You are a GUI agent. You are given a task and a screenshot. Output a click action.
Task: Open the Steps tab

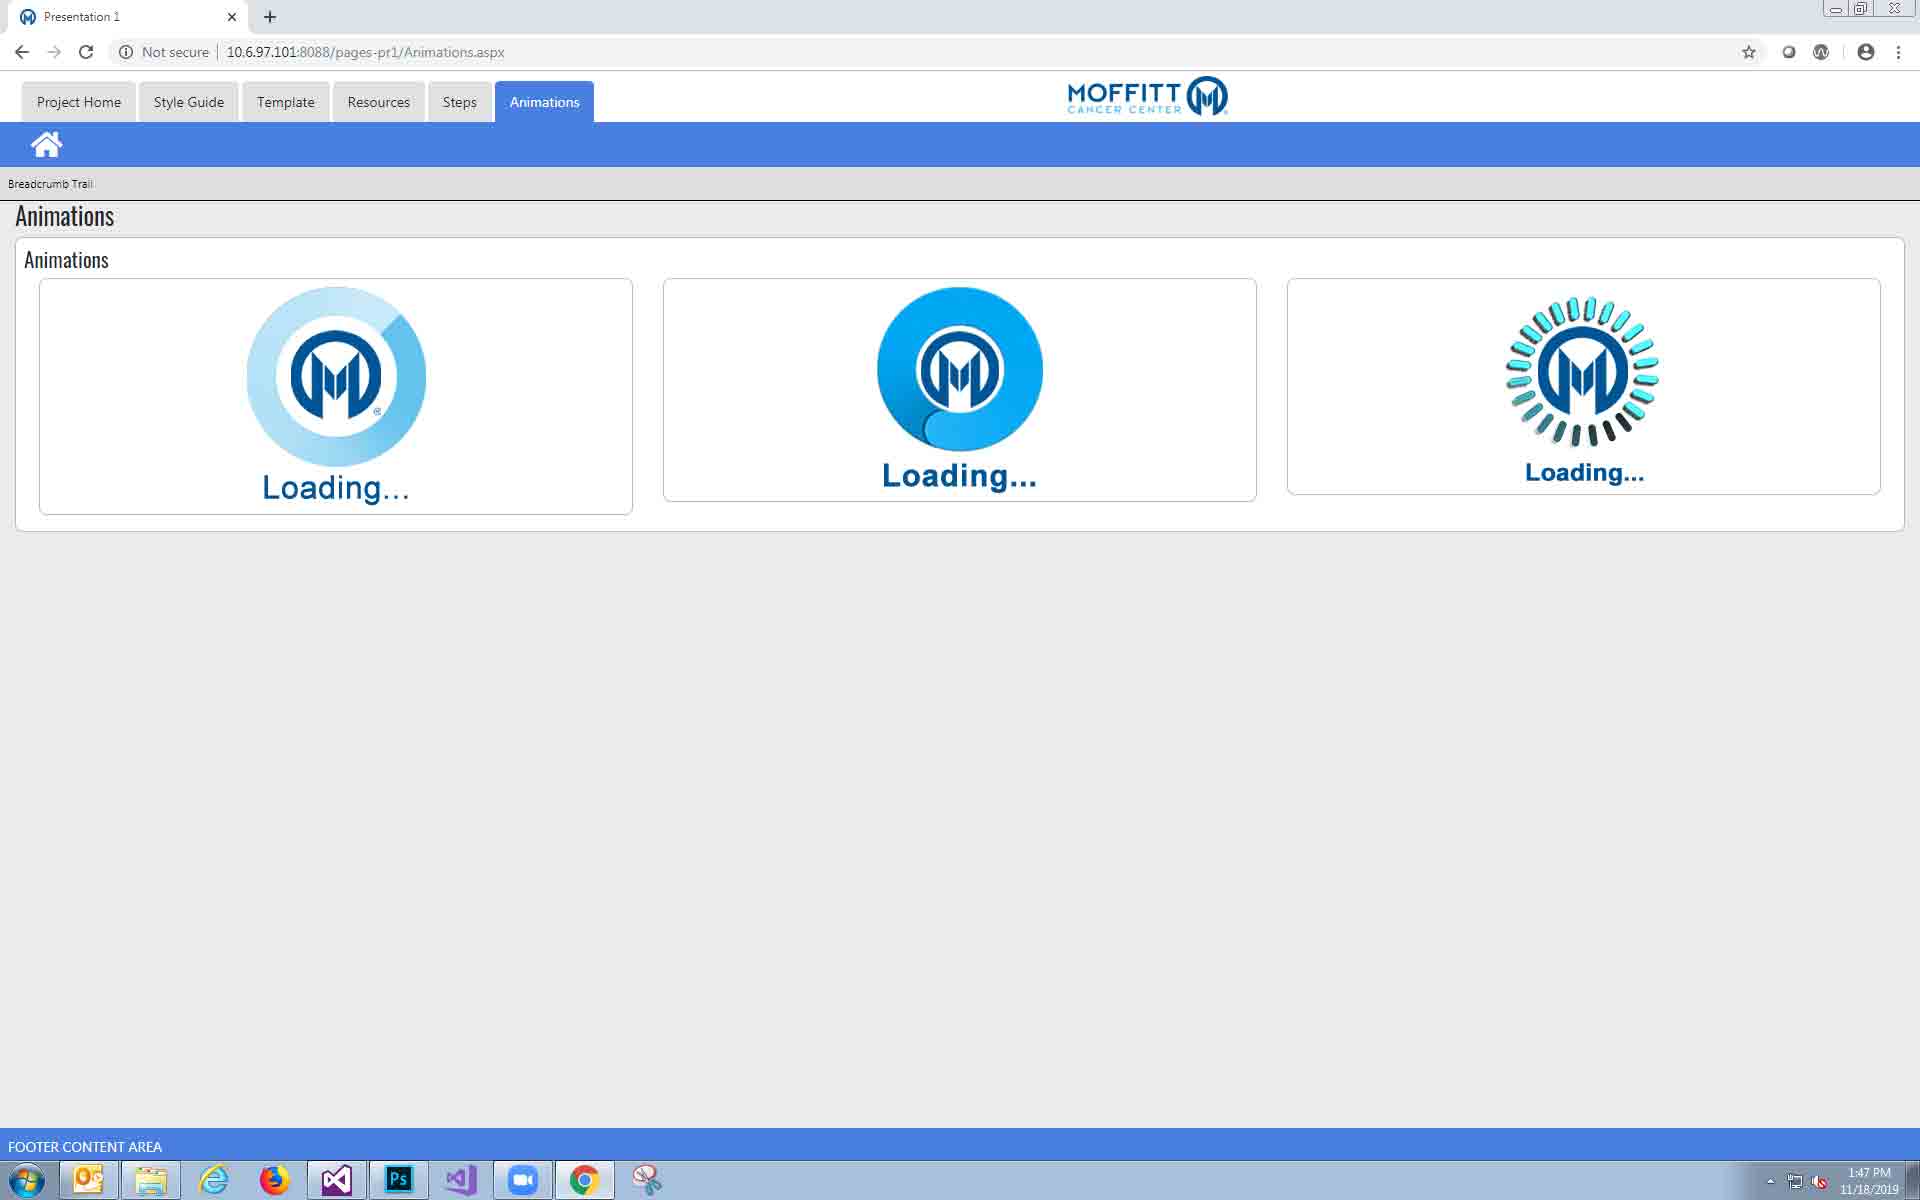pyautogui.click(x=459, y=102)
